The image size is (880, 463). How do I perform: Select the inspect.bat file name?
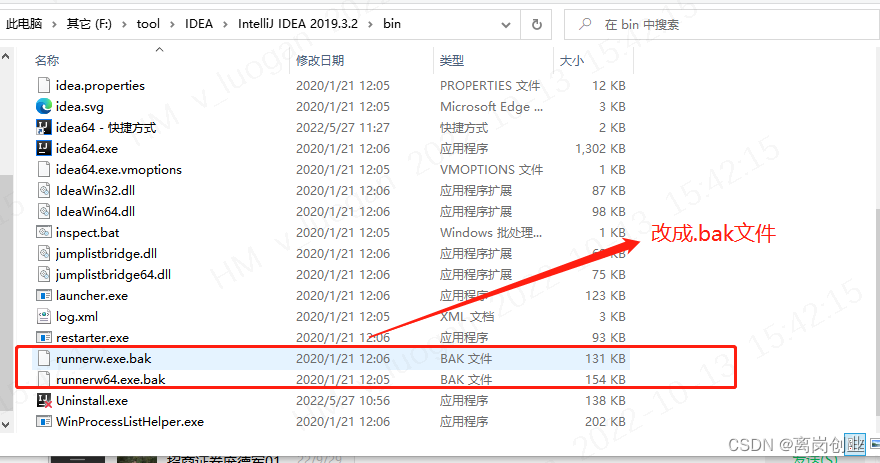pyautogui.click(x=88, y=232)
